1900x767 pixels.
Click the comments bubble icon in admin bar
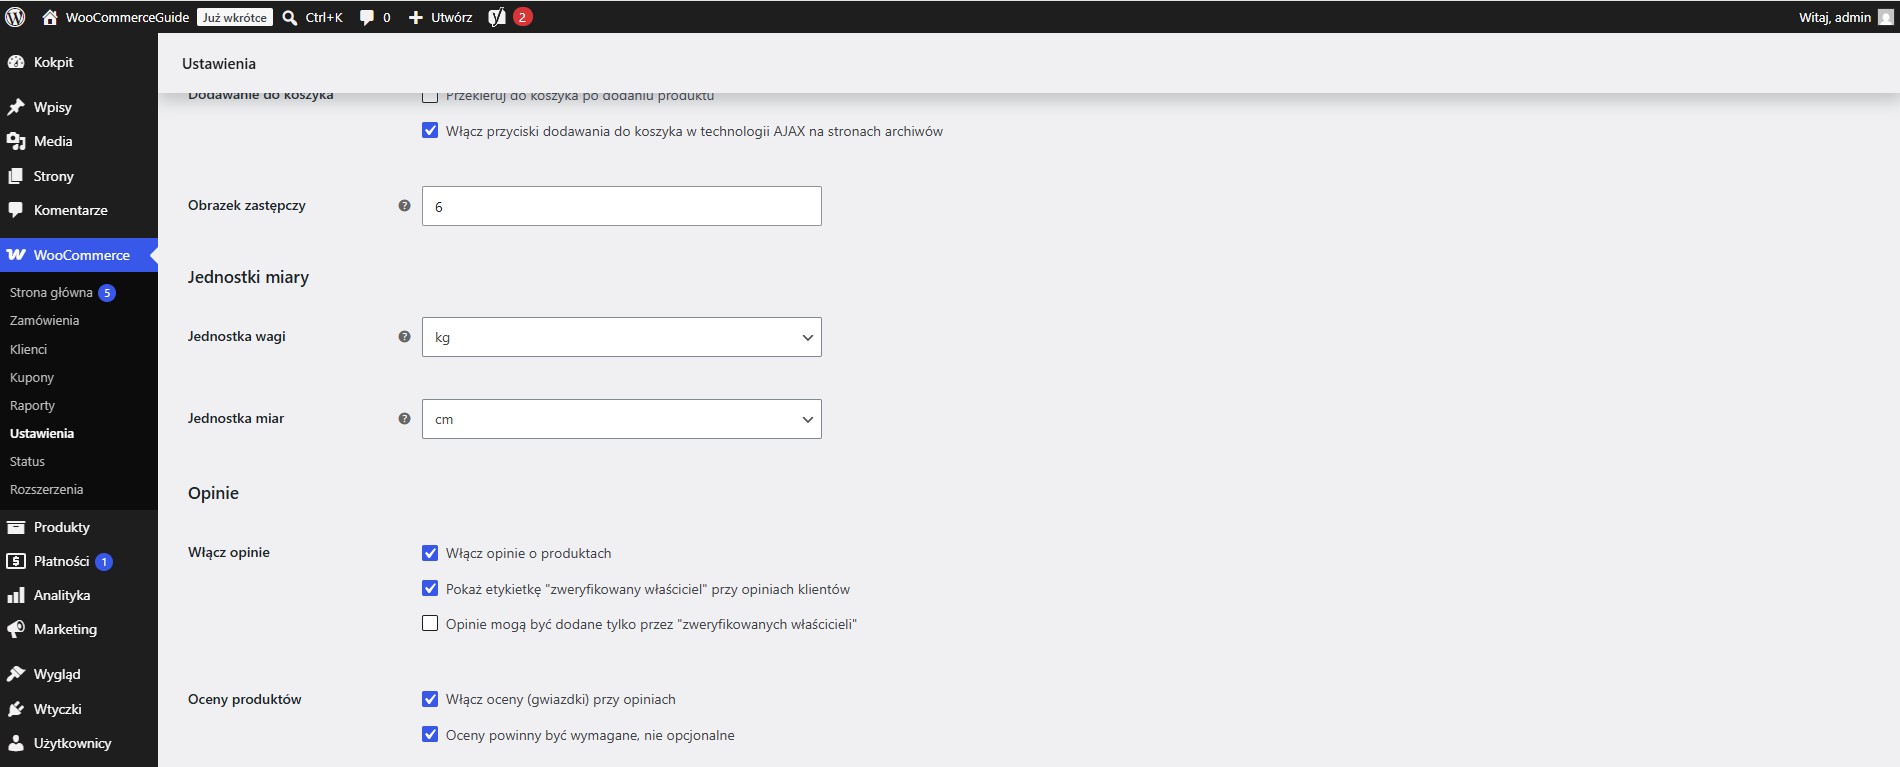pos(367,17)
